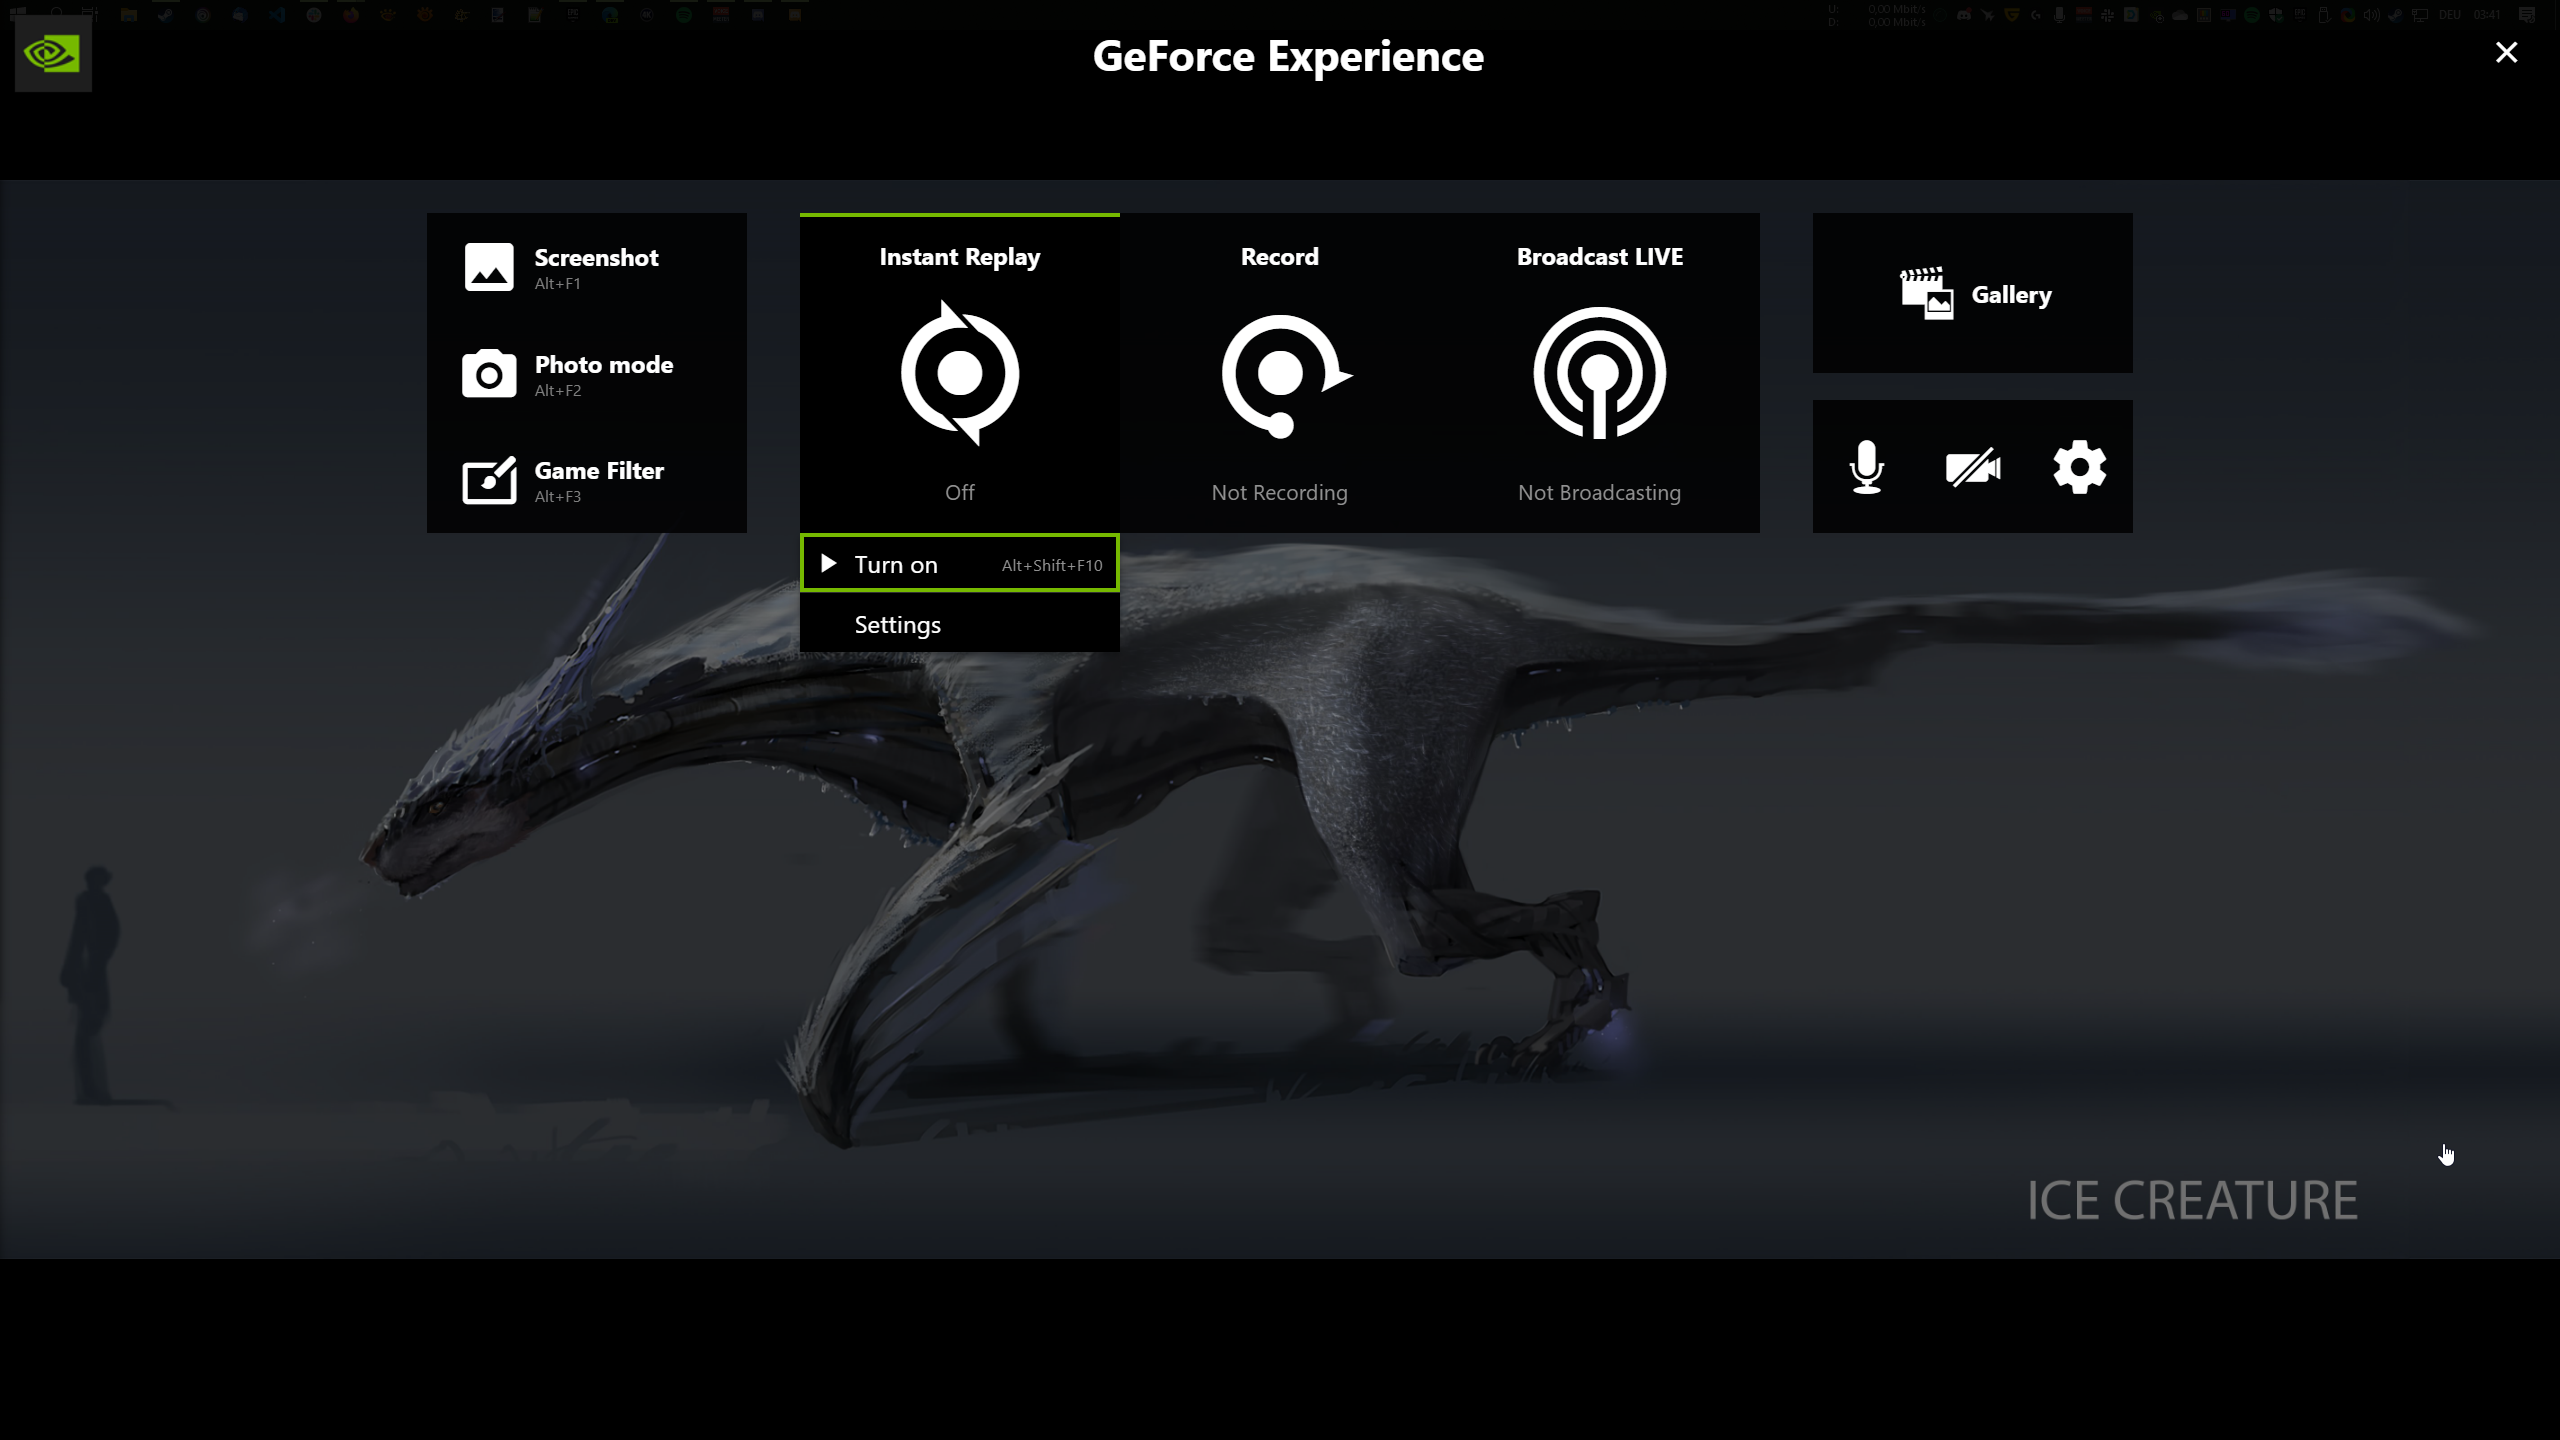Screen dimensions: 2560x1440
Task: Click the Screenshot label text
Action: click(597, 258)
